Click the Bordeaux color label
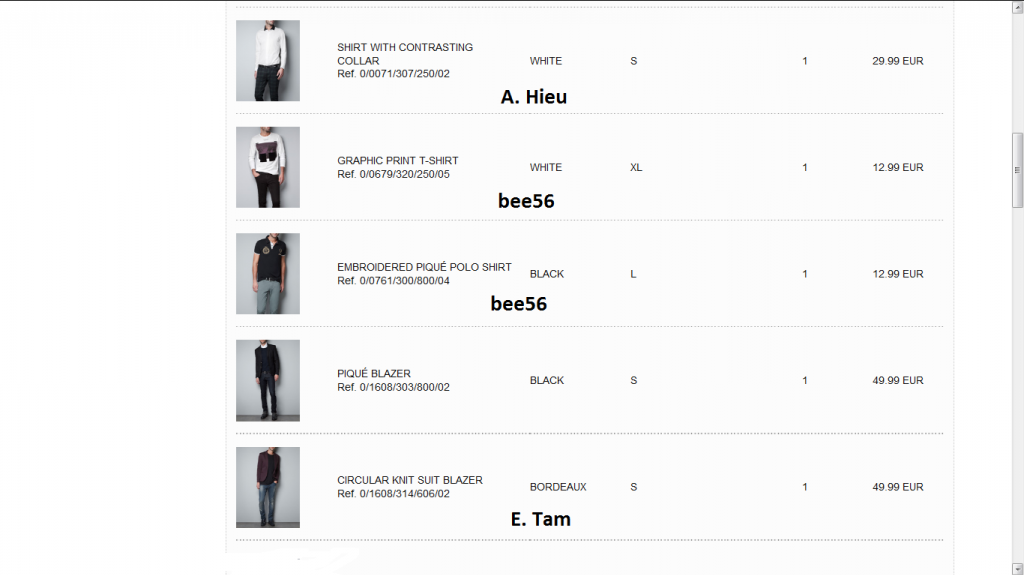Image resolution: width=1024 pixels, height=575 pixels. coord(558,487)
